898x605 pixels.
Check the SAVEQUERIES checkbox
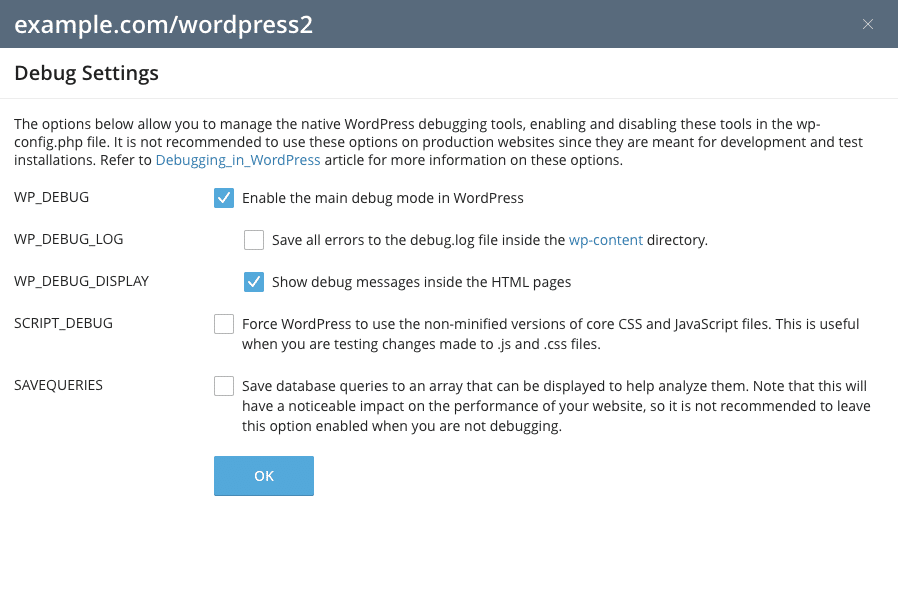click(x=224, y=386)
